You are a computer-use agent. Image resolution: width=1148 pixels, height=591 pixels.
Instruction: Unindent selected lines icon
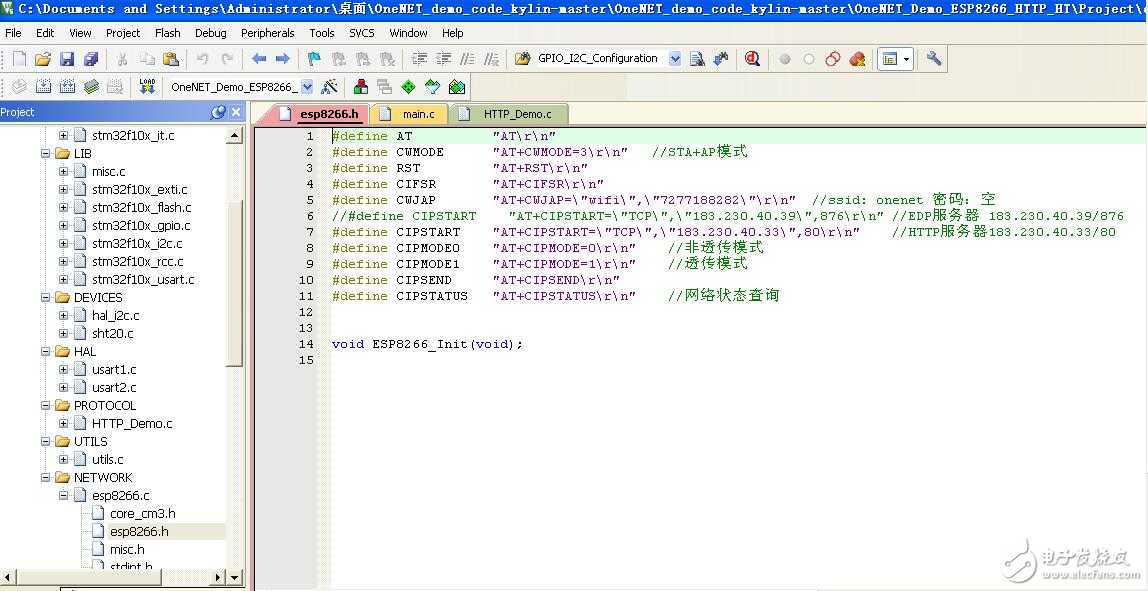(443, 59)
